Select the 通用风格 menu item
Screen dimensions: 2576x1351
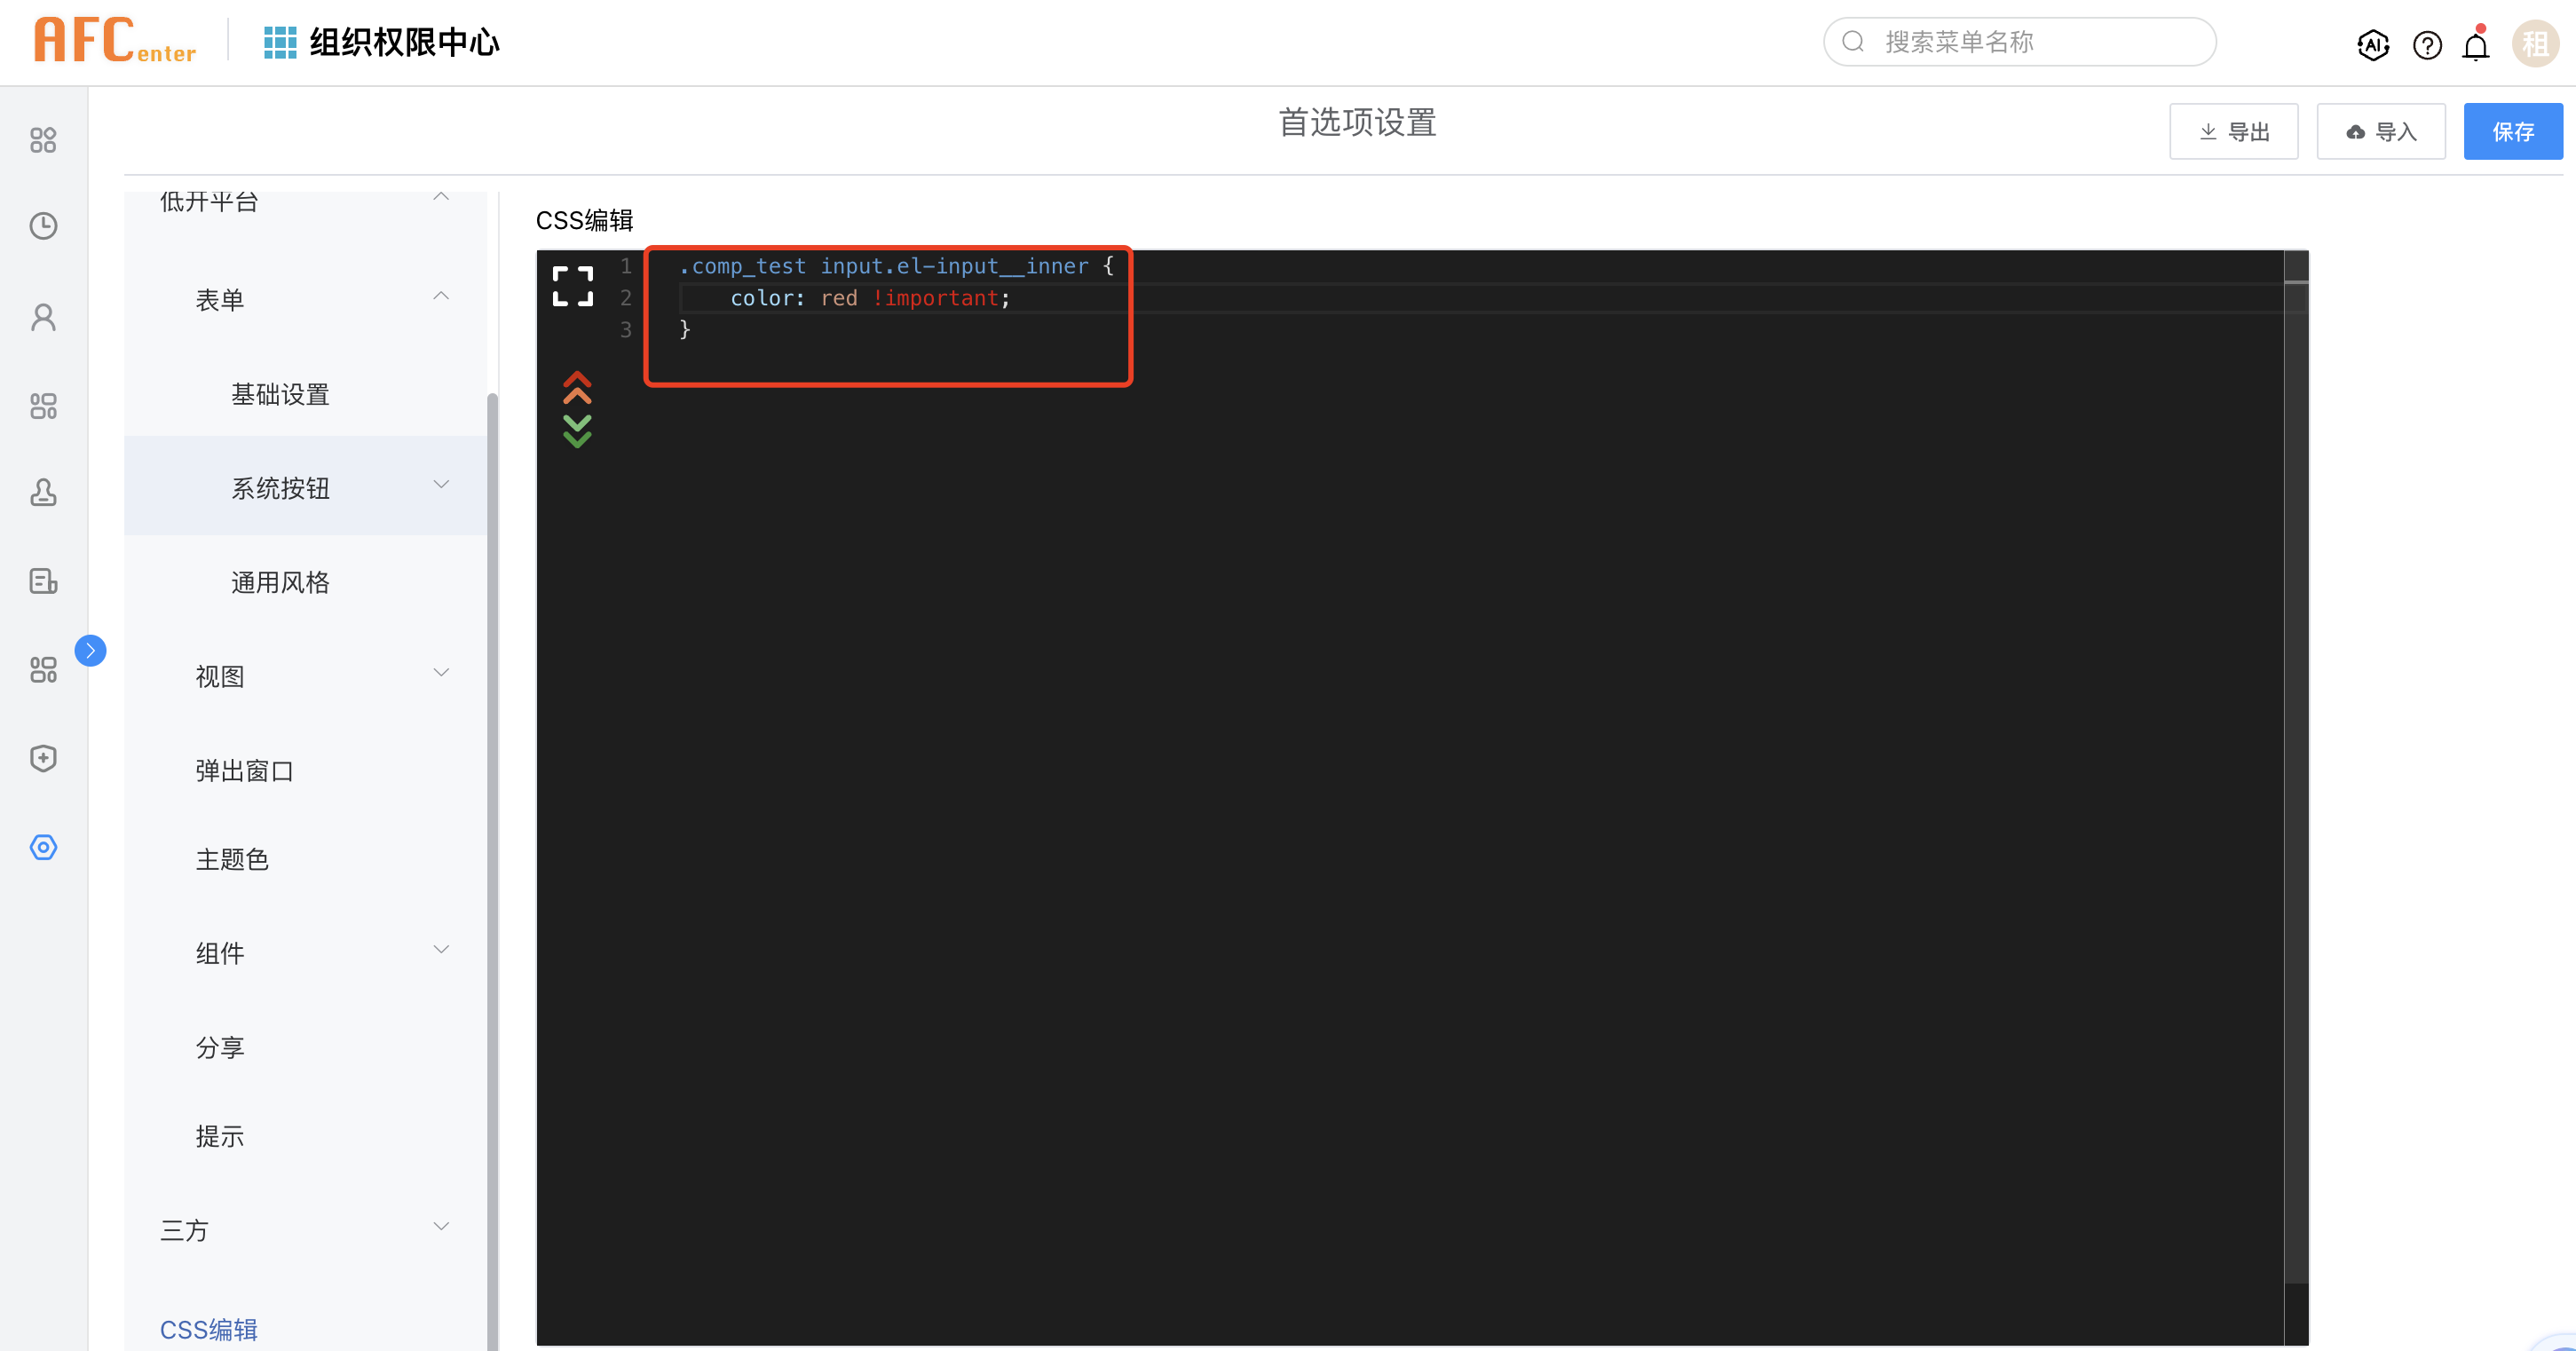(280, 582)
